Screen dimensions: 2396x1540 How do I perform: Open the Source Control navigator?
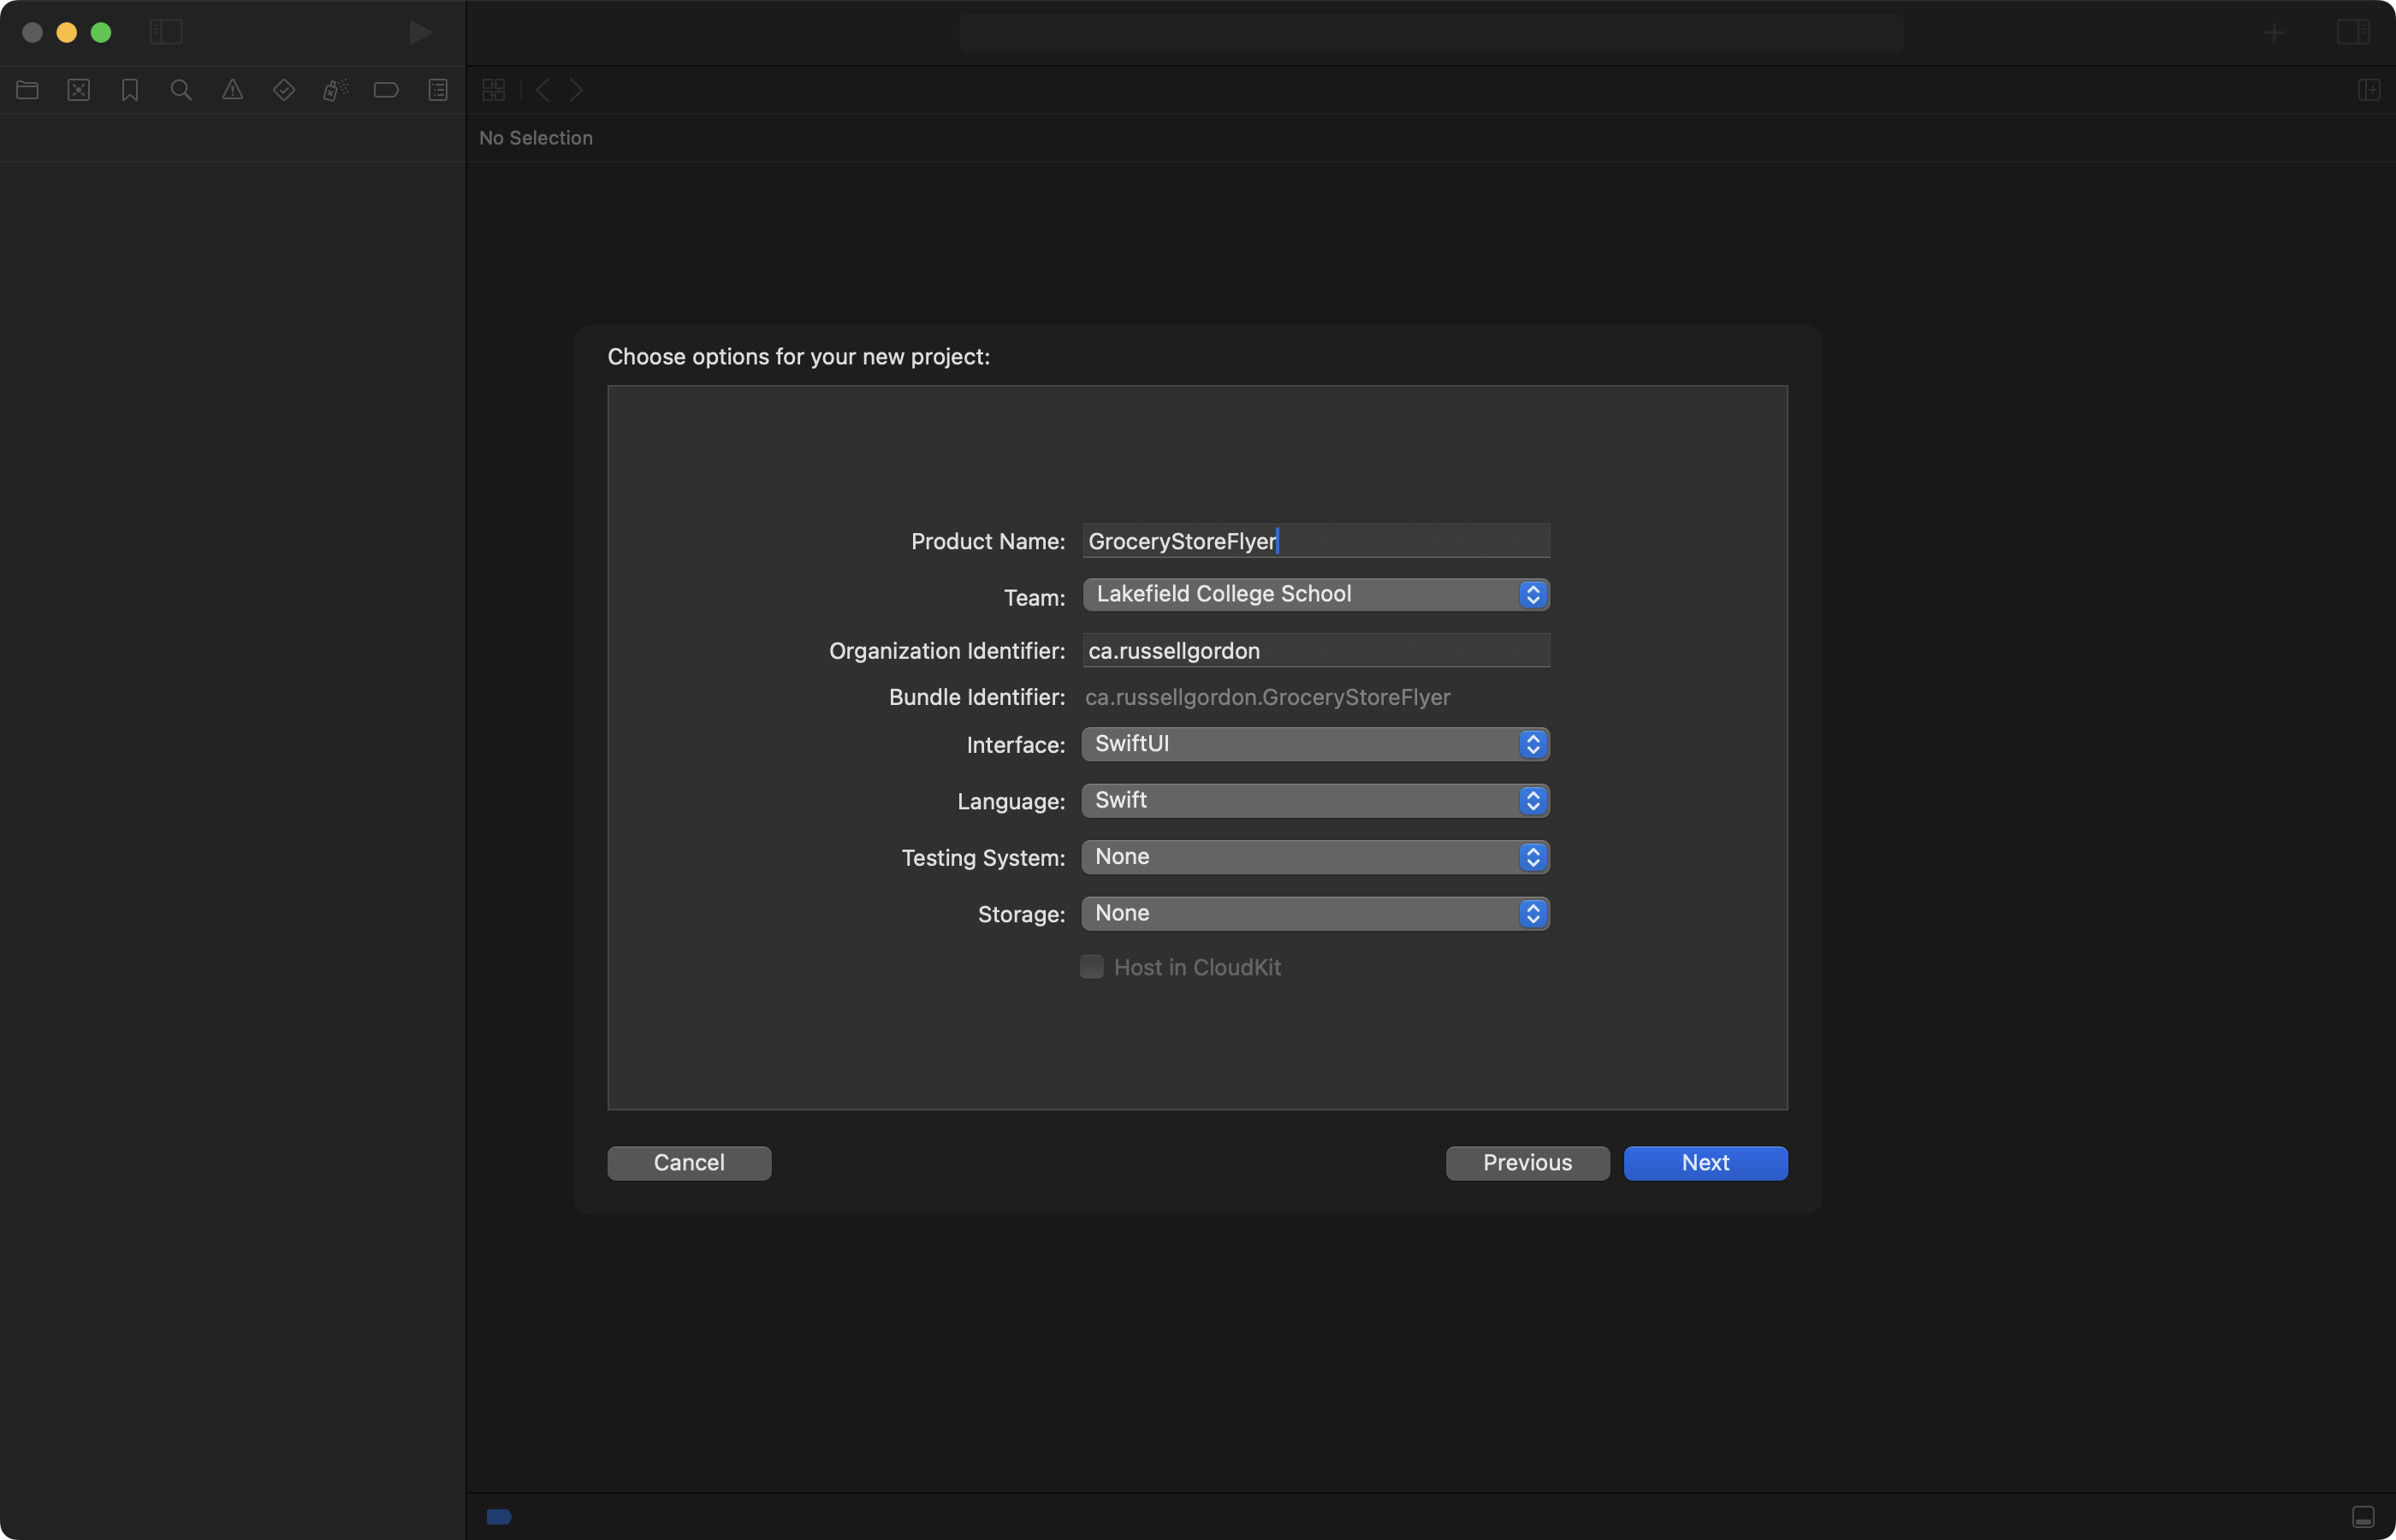coord(79,90)
